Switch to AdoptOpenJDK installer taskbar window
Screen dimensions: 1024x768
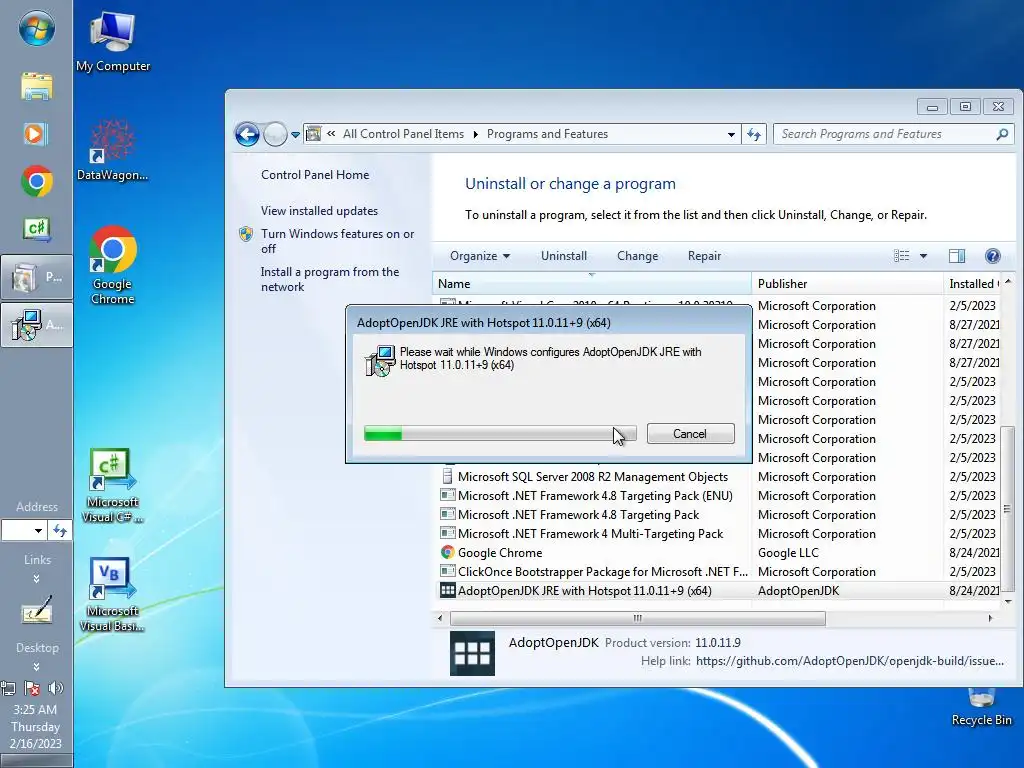(37, 325)
